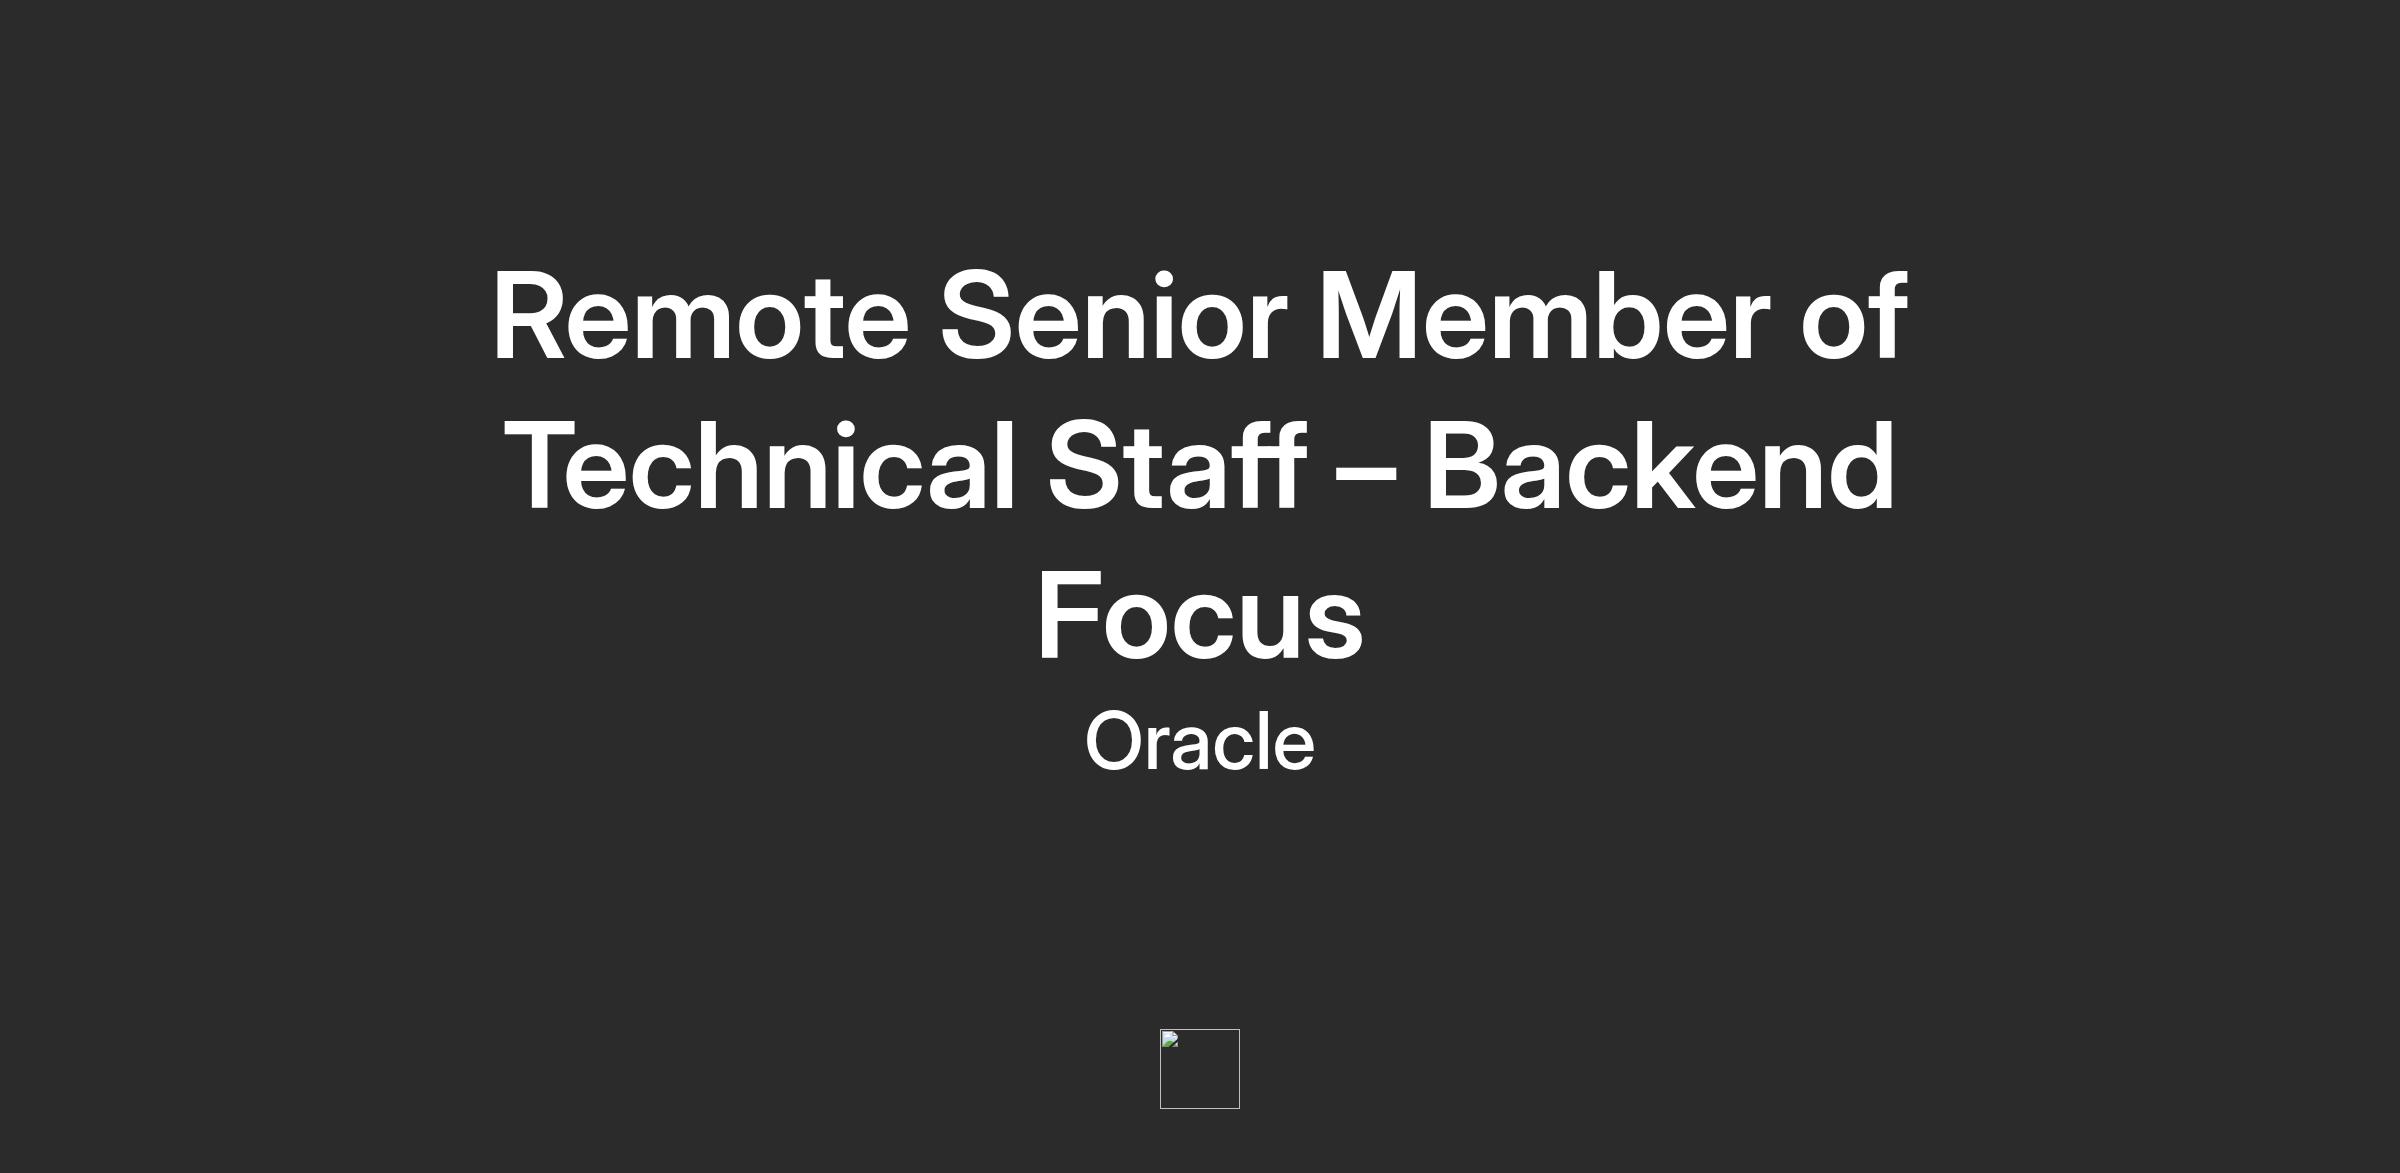Viewport: 2400px width, 1173px height.
Task: Click the capital "R" in Remote
Action: point(528,317)
